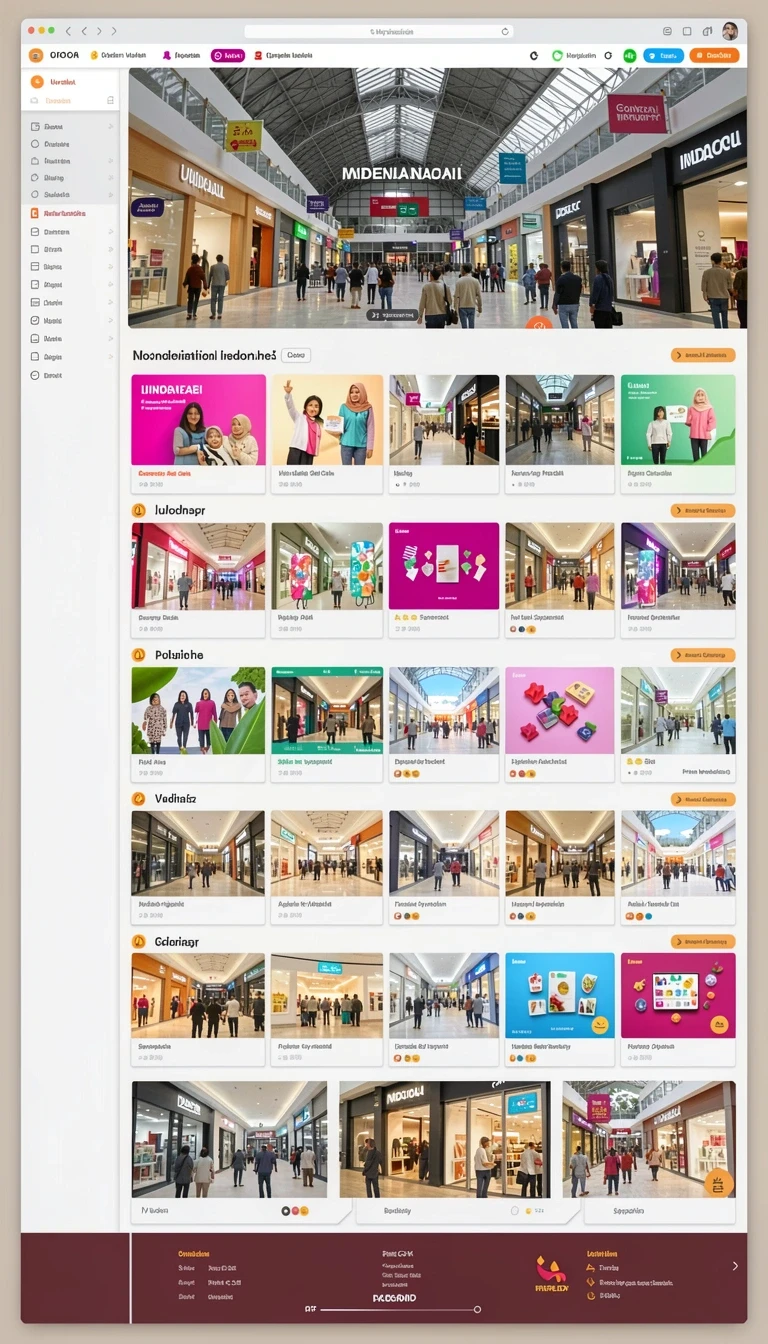Viewport: 768px width, 1344px height.
Task: Expand the last sidebar chevron arrow
Action: coord(111,357)
